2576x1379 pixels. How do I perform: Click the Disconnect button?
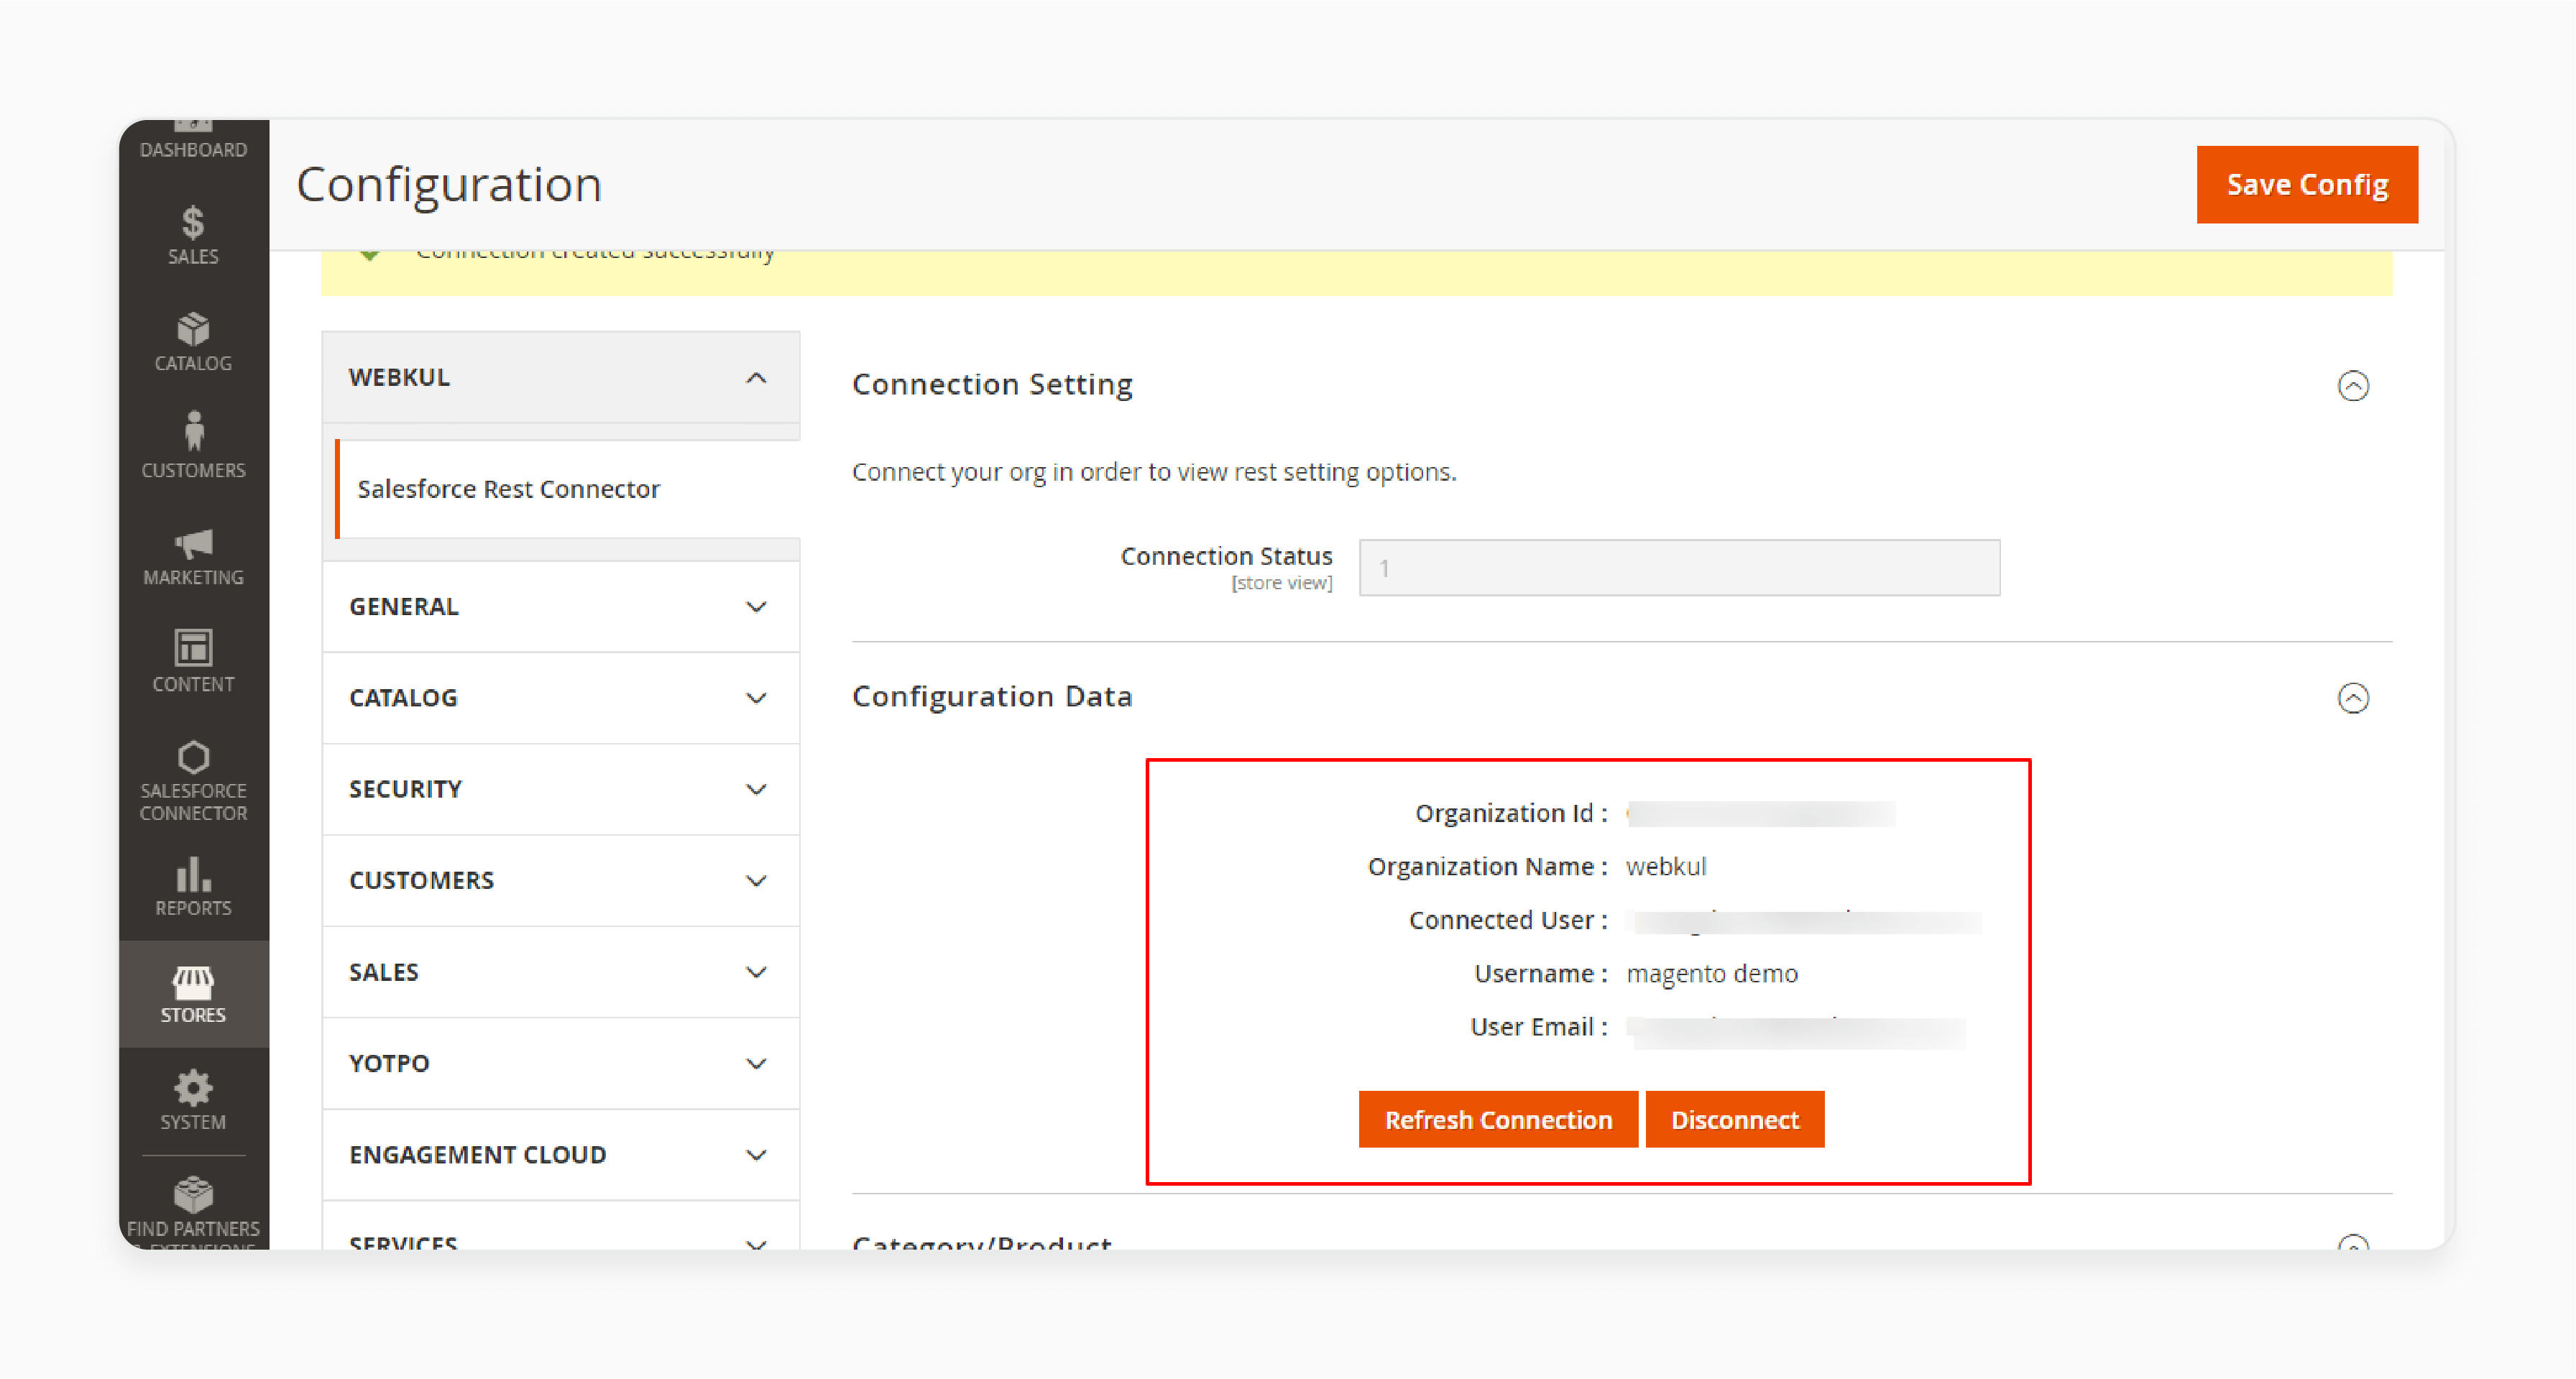coord(1734,1119)
